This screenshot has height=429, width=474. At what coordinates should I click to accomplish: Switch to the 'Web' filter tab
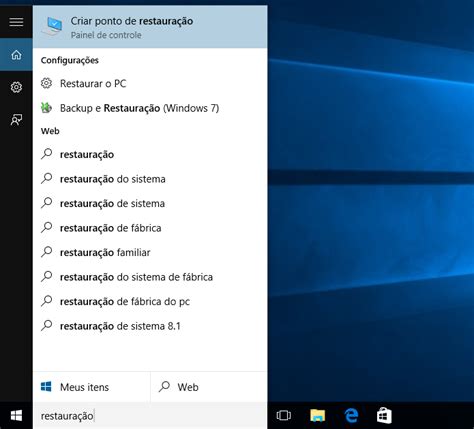[209, 387]
